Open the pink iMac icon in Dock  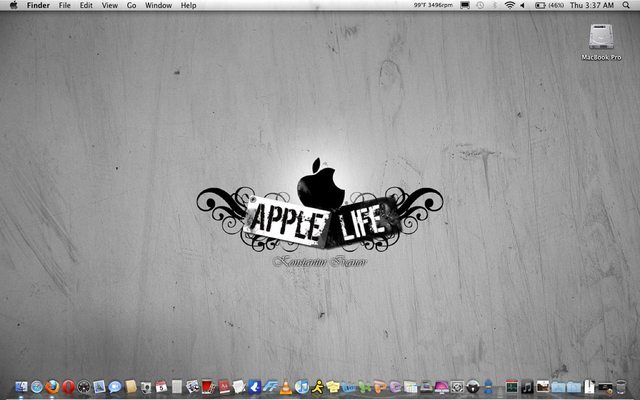pyautogui.click(x=442, y=387)
